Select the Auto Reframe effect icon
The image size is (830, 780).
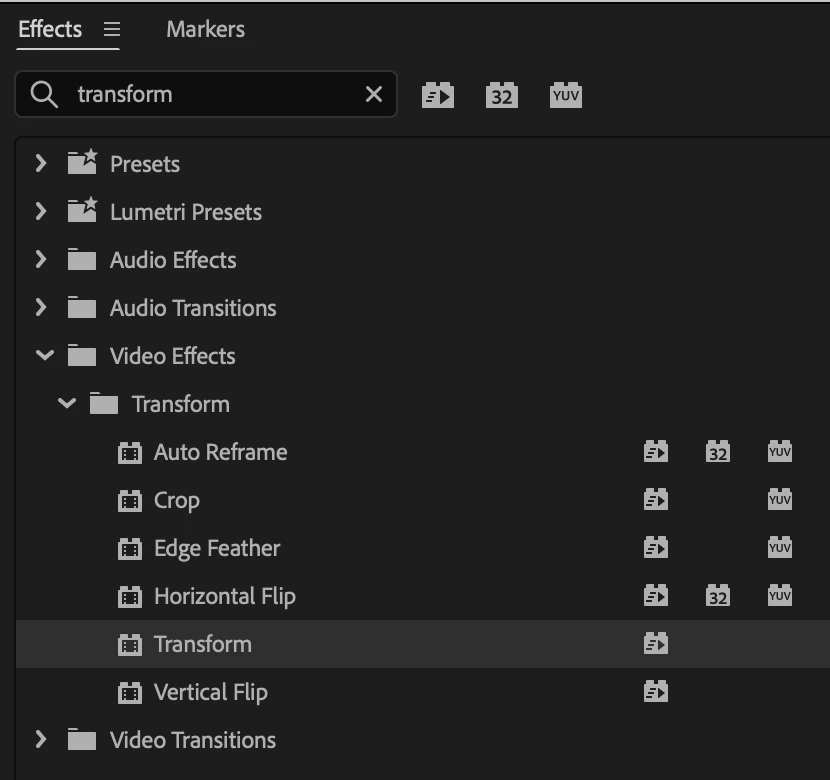tap(130, 452)
